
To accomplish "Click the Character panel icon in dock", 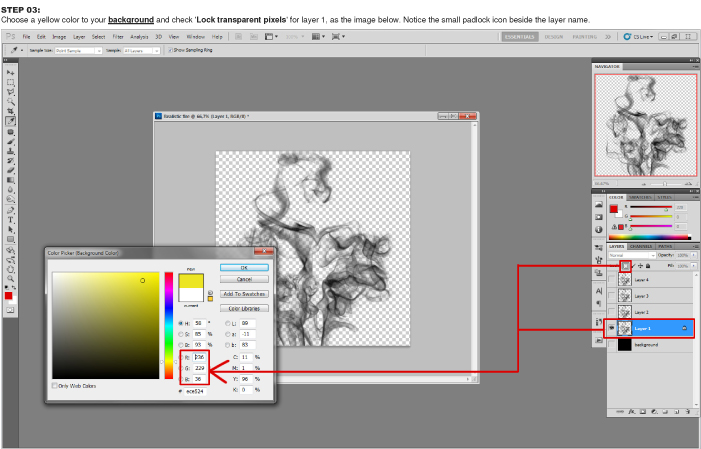I will 599,291.
